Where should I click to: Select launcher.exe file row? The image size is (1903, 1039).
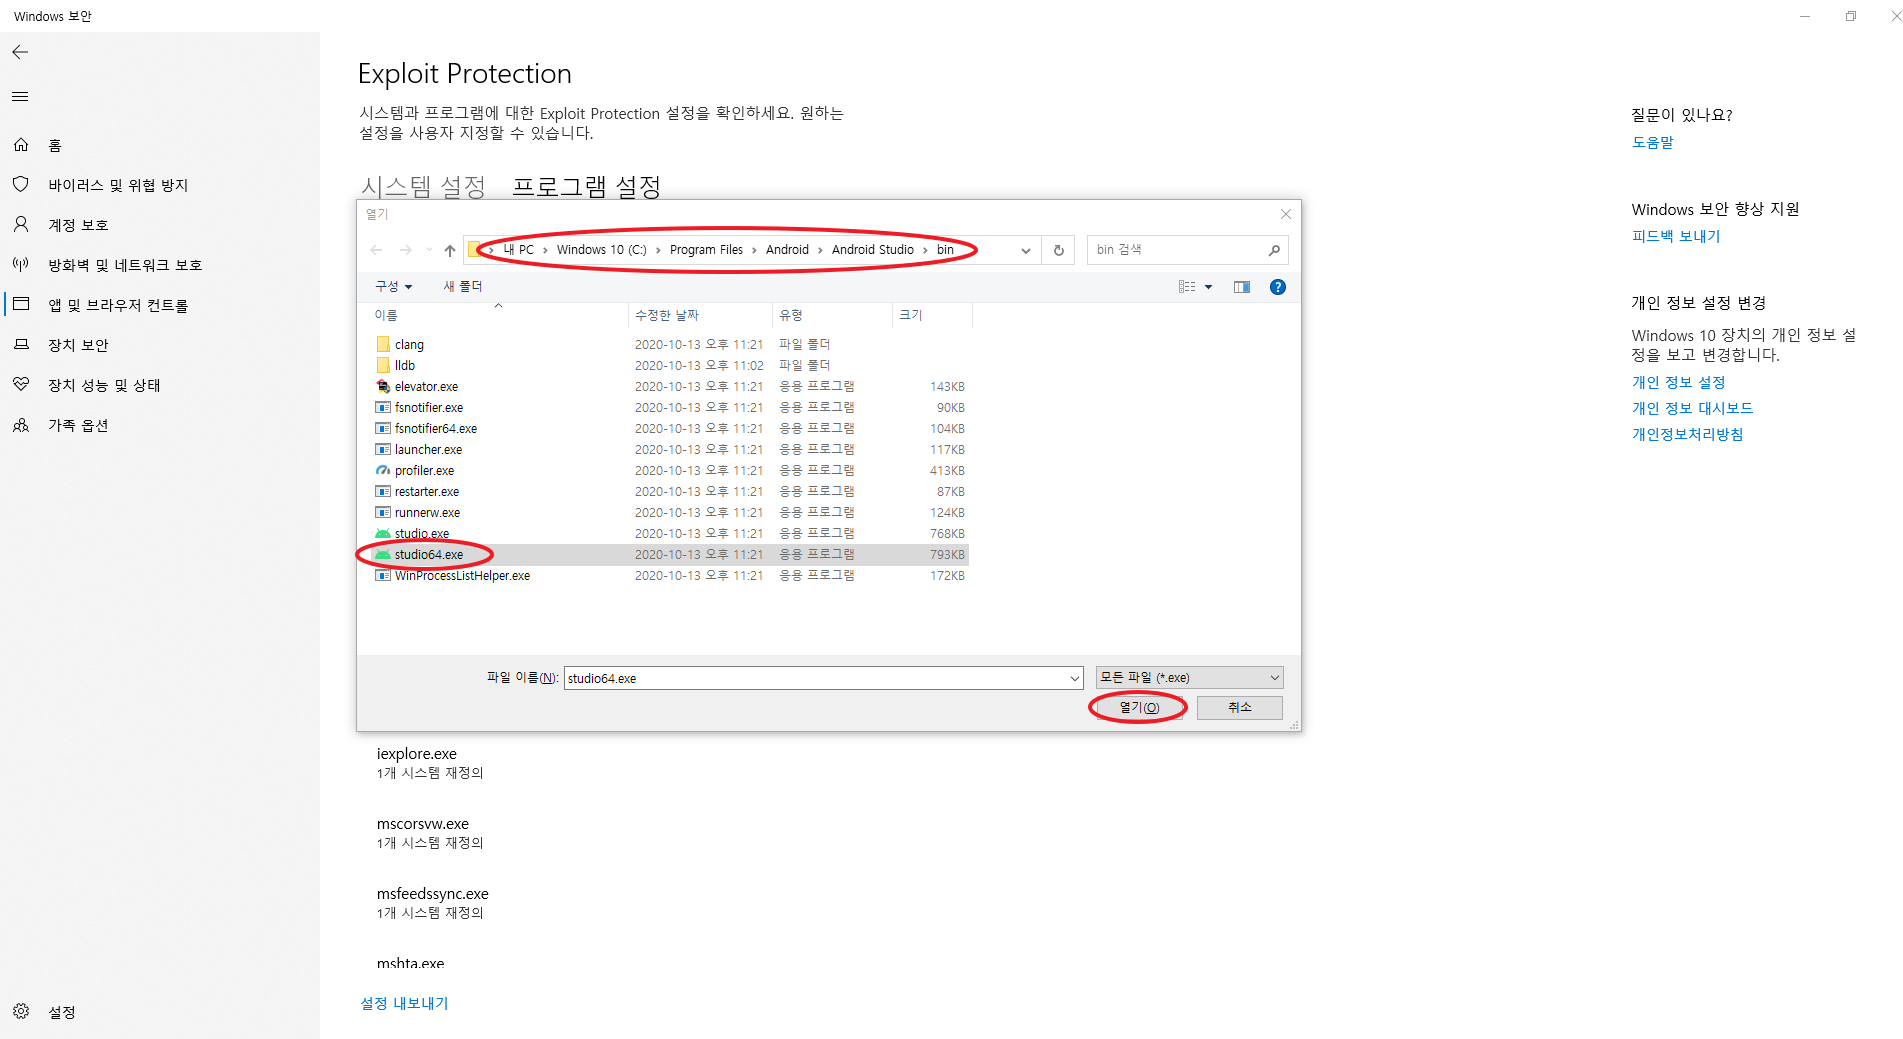tap(668, 449)
